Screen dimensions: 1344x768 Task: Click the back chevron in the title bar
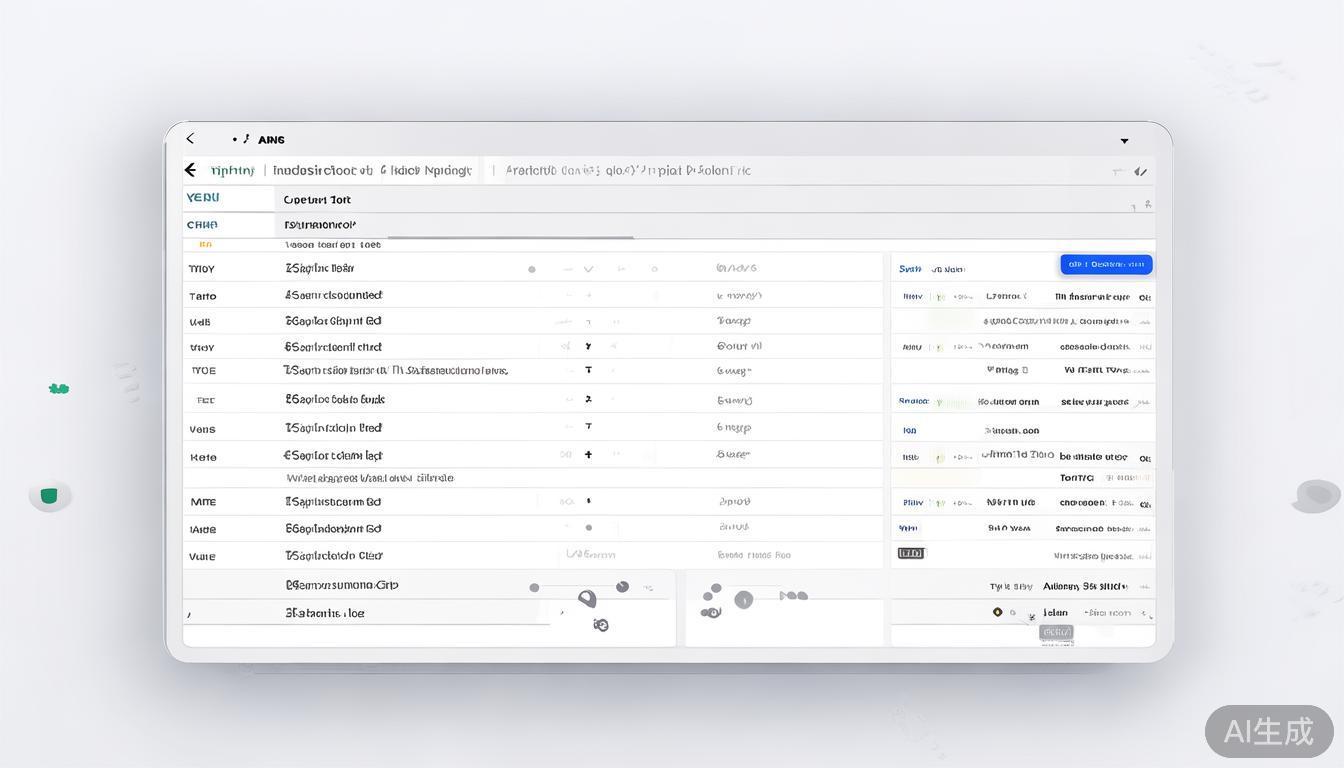pyautogui.click(x=190, y=139)
